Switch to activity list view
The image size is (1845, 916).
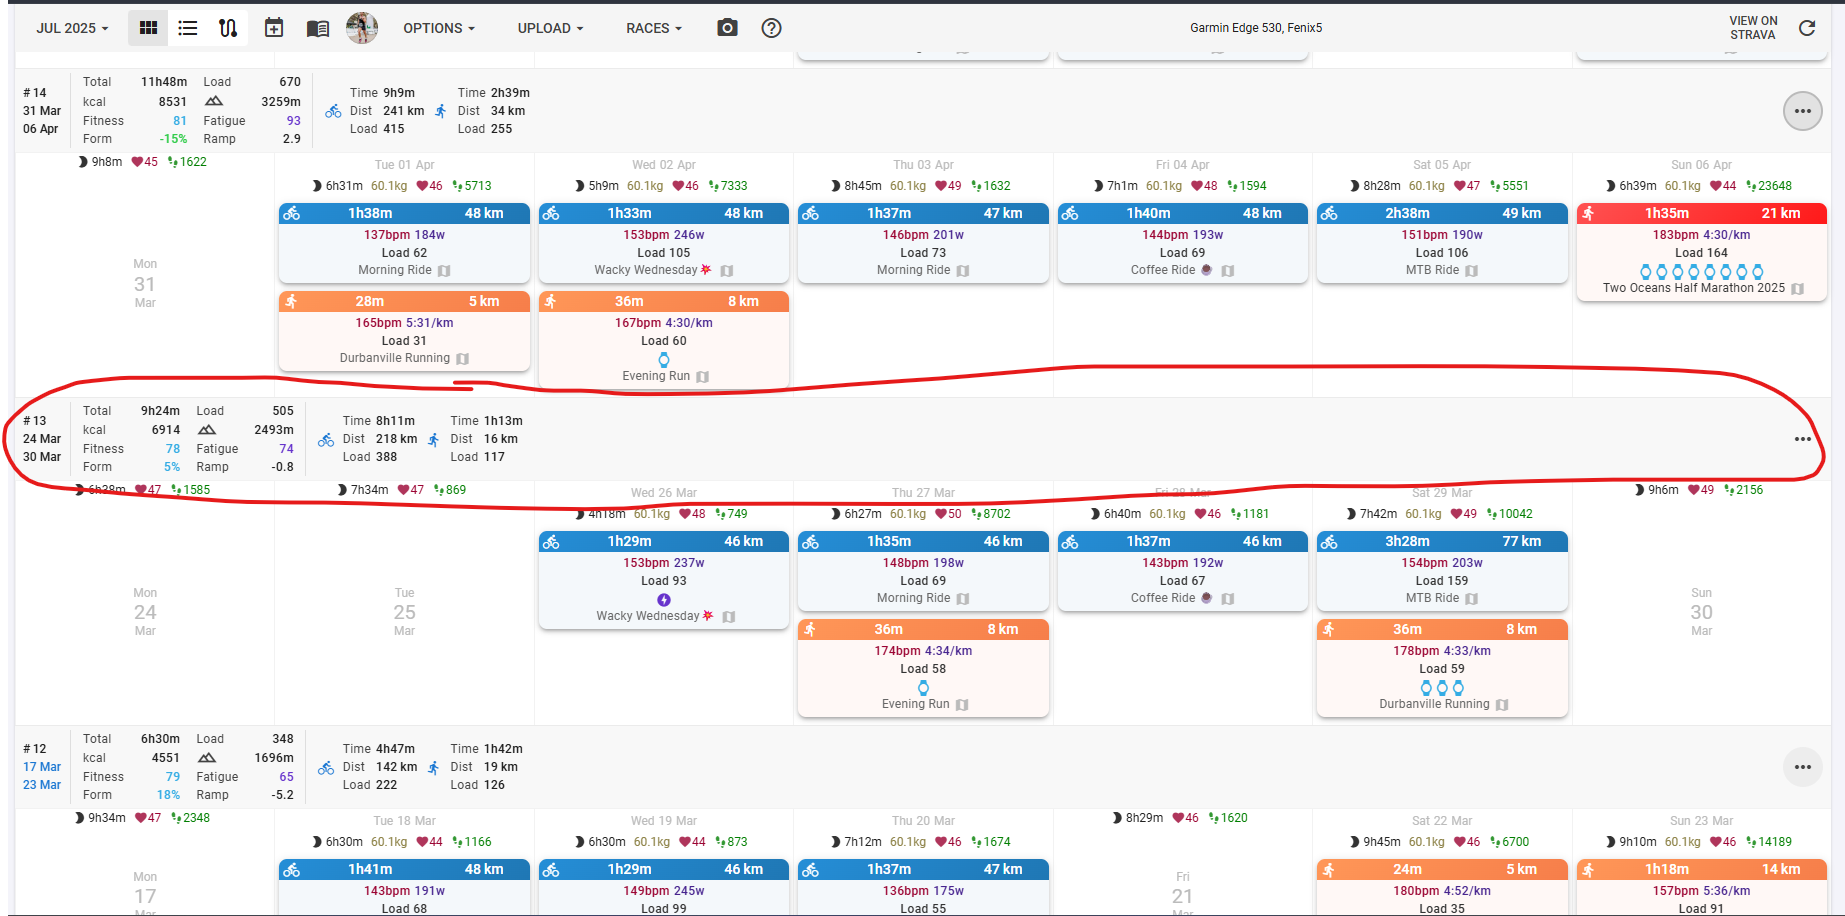[x=188, y=28]
